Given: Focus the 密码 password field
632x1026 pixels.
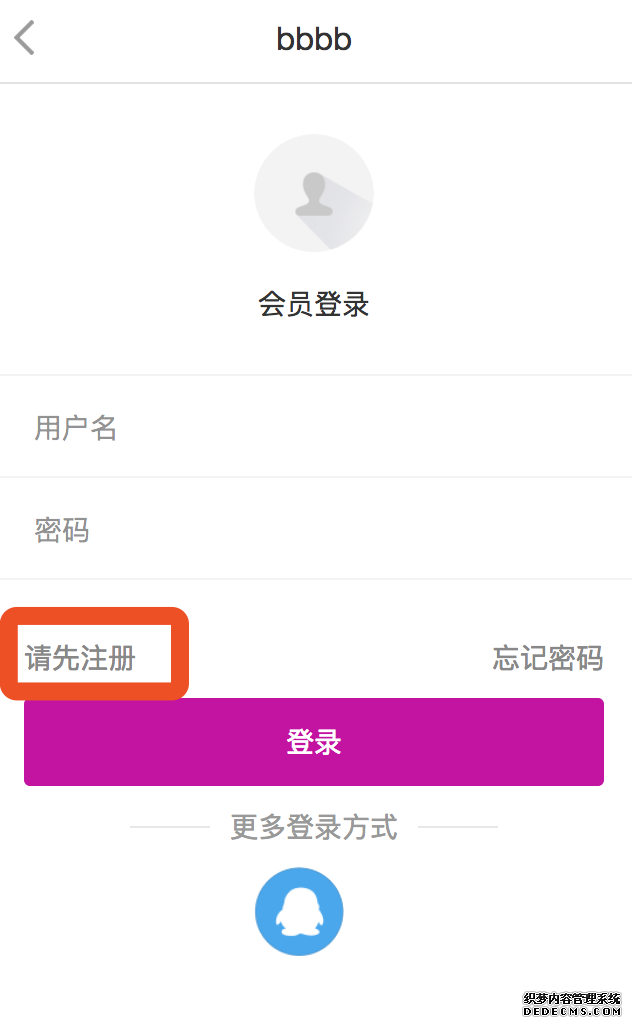Looking at the screenshot, I should point(316,529).
